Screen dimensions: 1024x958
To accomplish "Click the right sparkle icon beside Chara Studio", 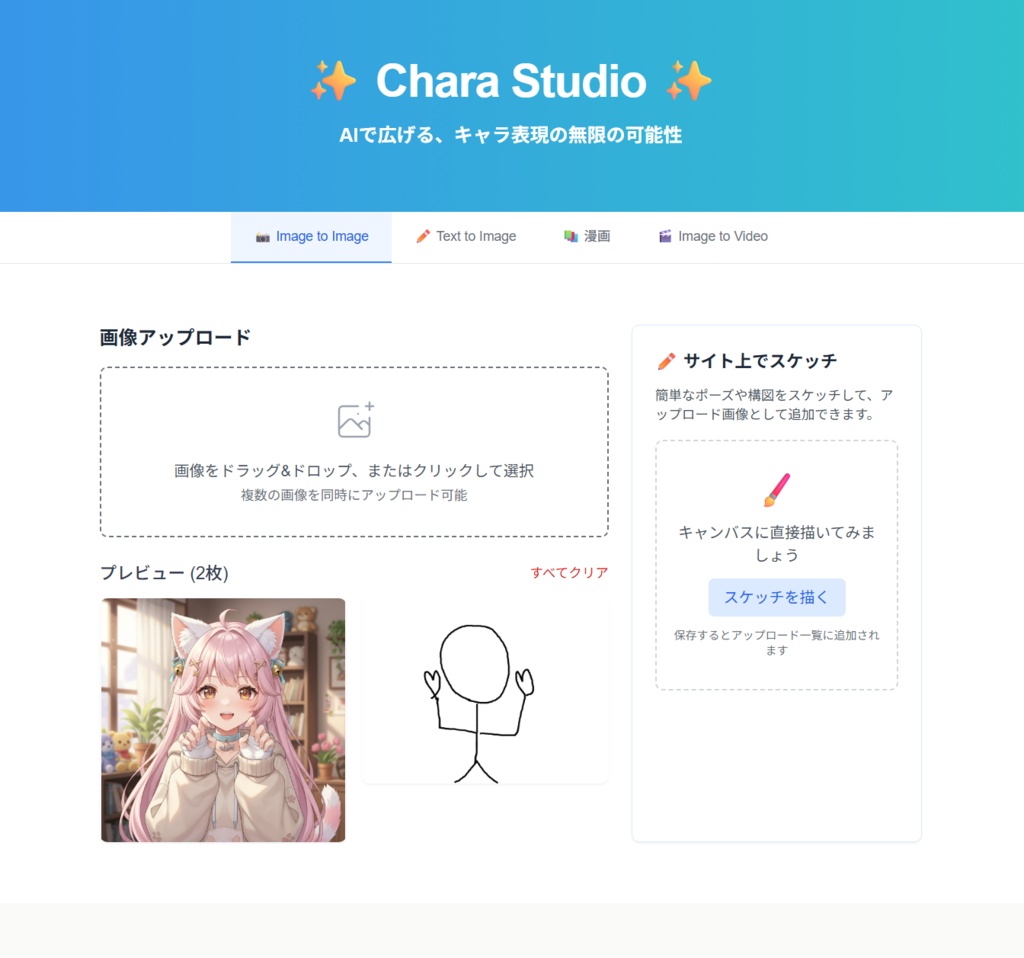I will 688,80.
